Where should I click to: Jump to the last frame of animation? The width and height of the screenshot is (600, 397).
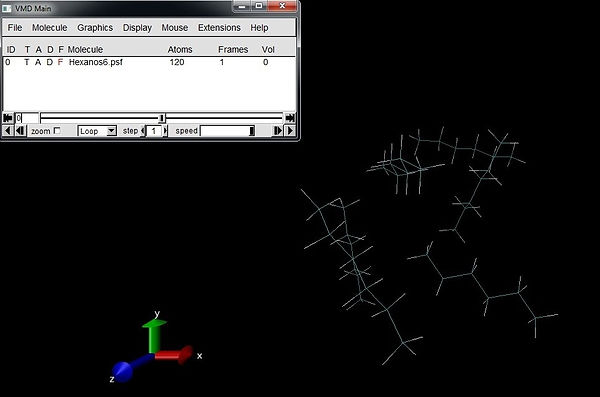(290, 118)
